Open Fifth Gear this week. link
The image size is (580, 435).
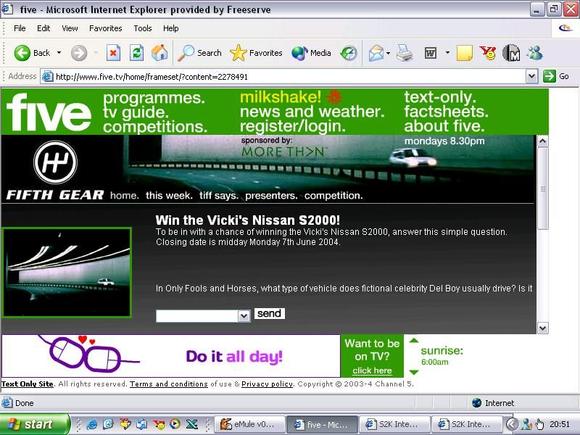[x=169, y=195]
